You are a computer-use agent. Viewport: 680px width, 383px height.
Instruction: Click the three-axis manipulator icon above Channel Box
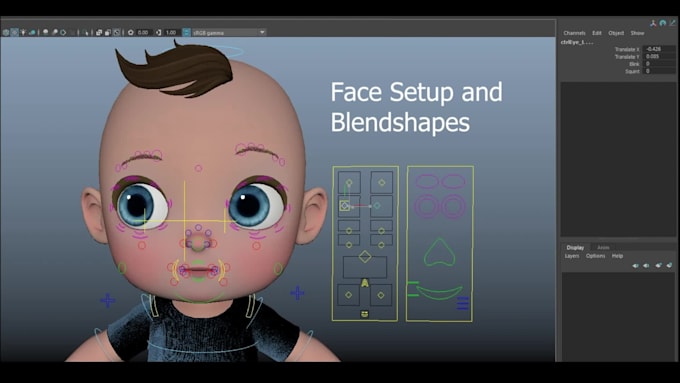coord(653,23)
